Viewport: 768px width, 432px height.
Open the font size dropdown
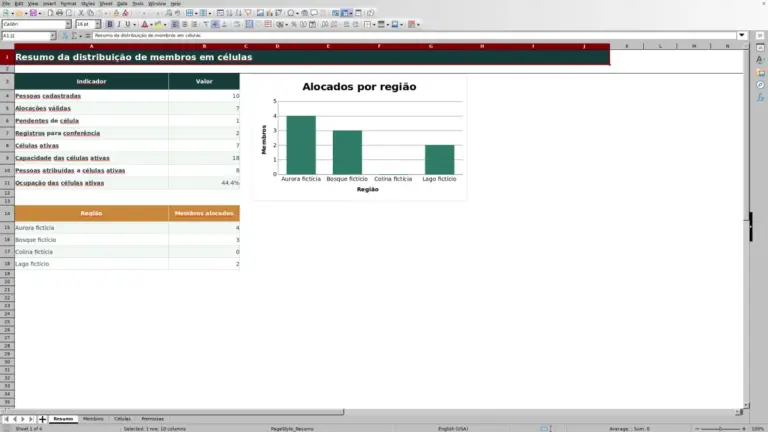(97, 24)
